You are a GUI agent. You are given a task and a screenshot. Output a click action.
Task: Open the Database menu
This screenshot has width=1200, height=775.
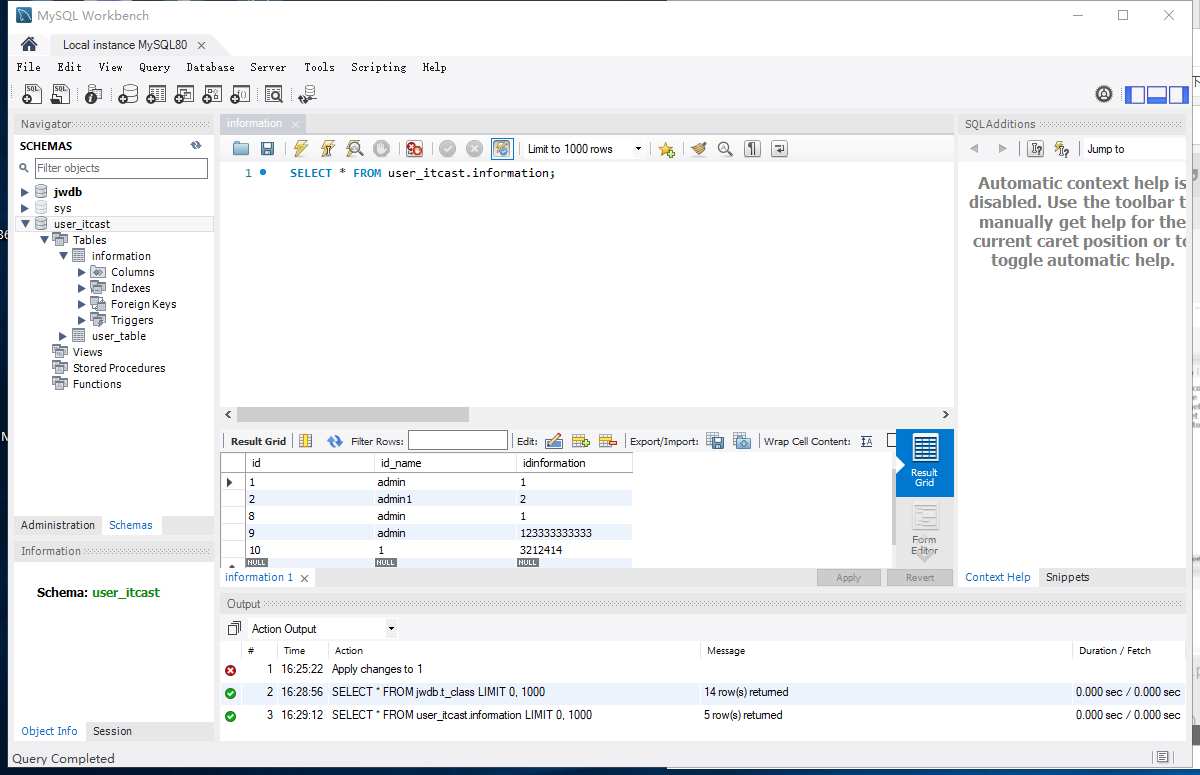pos(210,67)
